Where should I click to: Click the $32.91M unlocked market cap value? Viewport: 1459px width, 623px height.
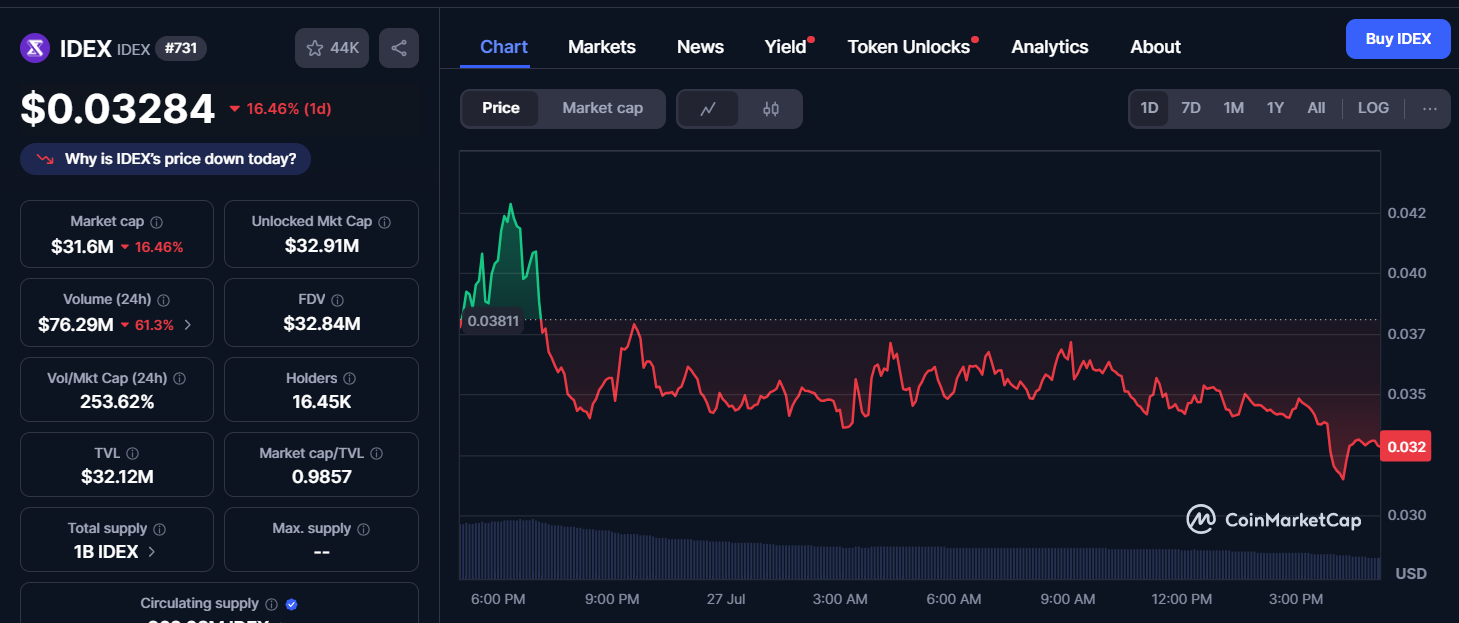(x=321, y=245)
